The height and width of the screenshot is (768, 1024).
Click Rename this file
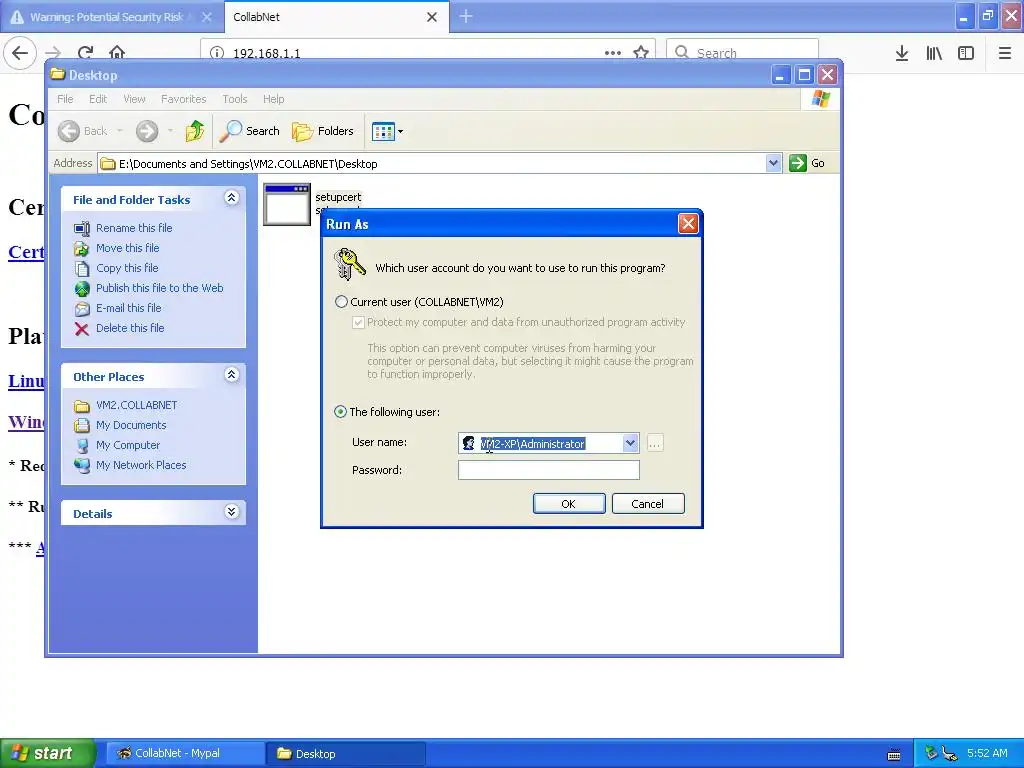pos(134,228)
